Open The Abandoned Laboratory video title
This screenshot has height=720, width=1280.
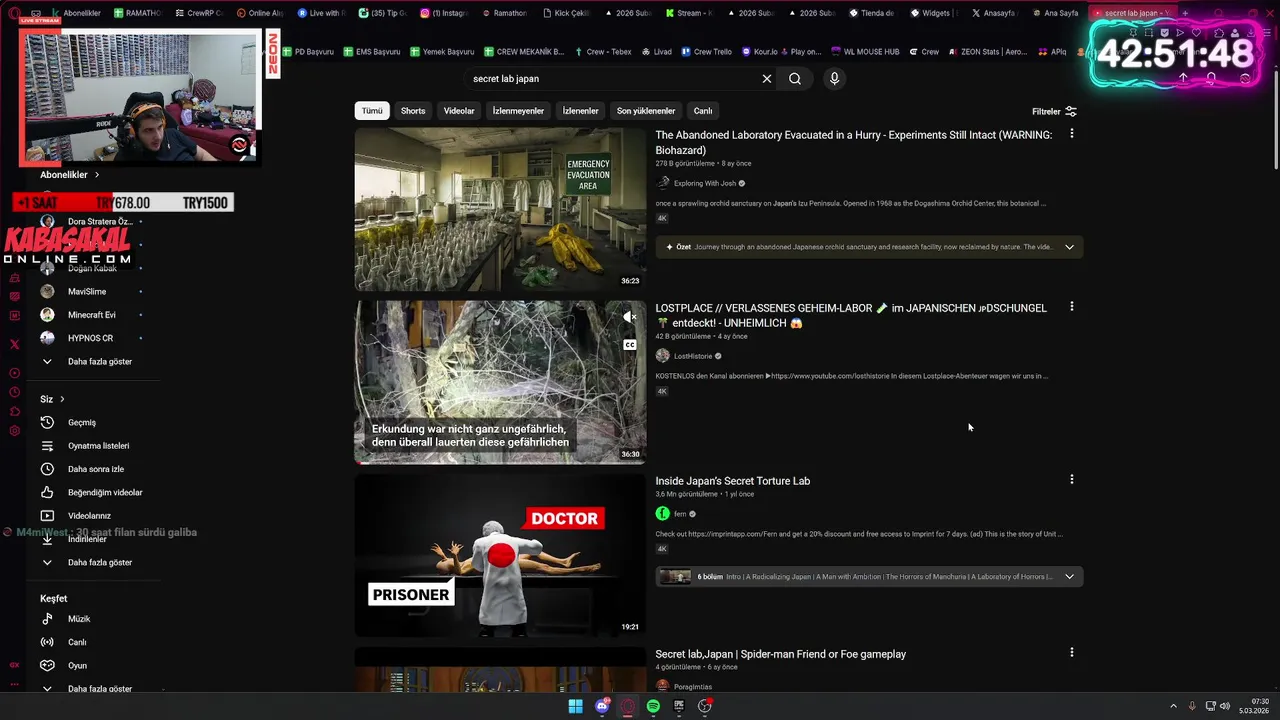point(854,142)
